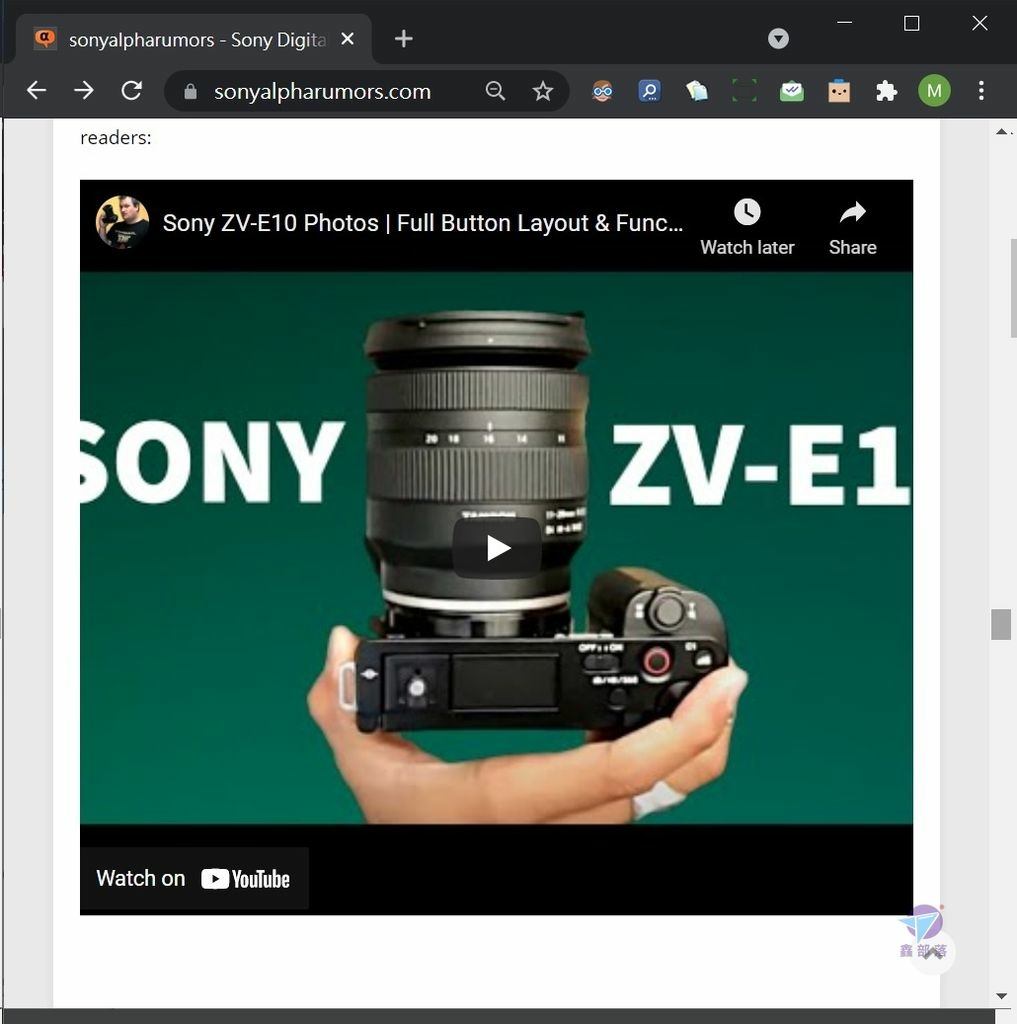Click the green bracket screenshot extension
The height and width of the screenshot is (1024, 1017).
tap(744, 91)
